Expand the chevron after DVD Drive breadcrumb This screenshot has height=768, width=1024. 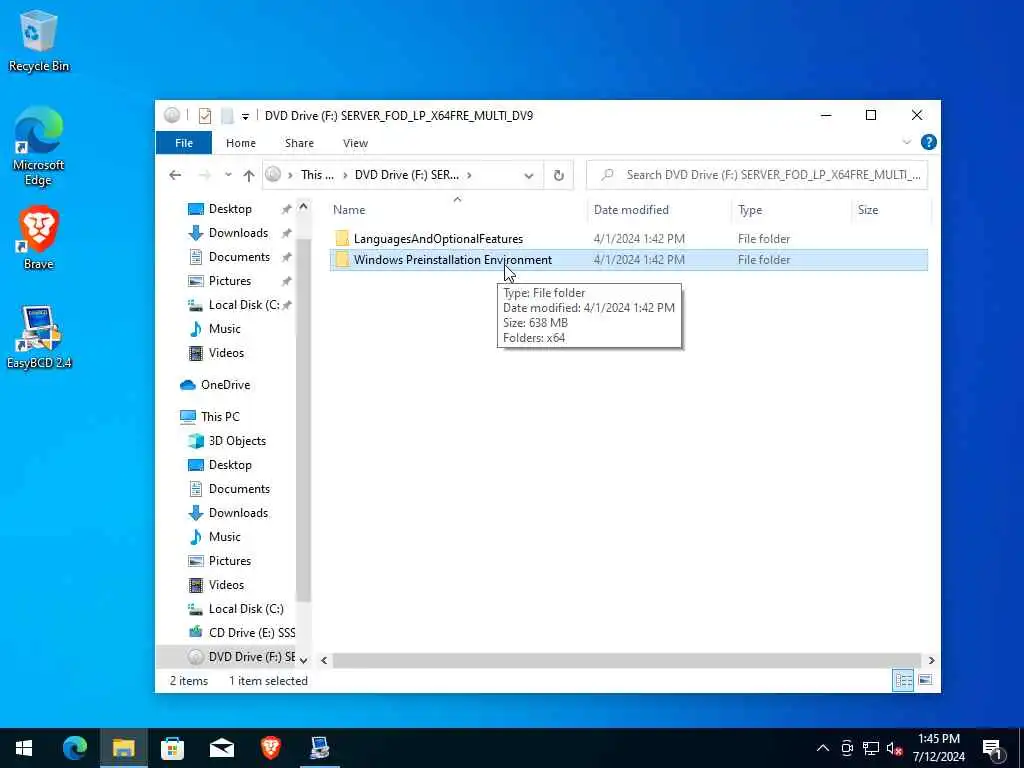(x=469, y=175)
